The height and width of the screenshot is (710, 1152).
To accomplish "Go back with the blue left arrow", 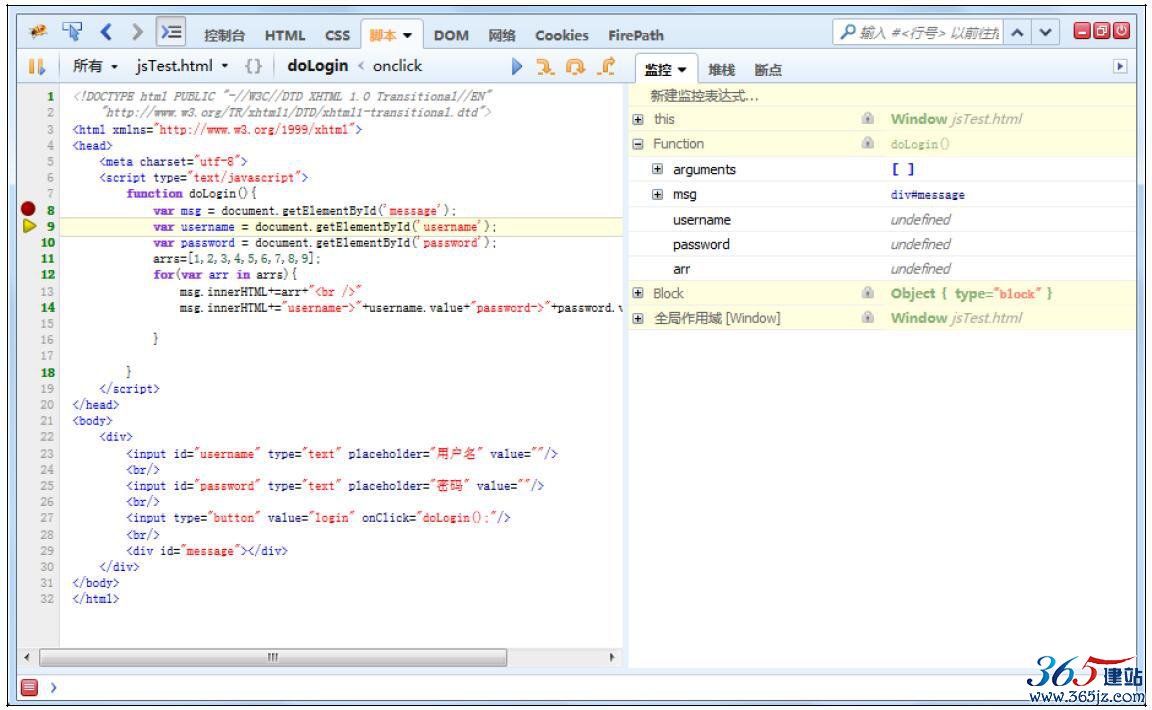I will 107,32.
